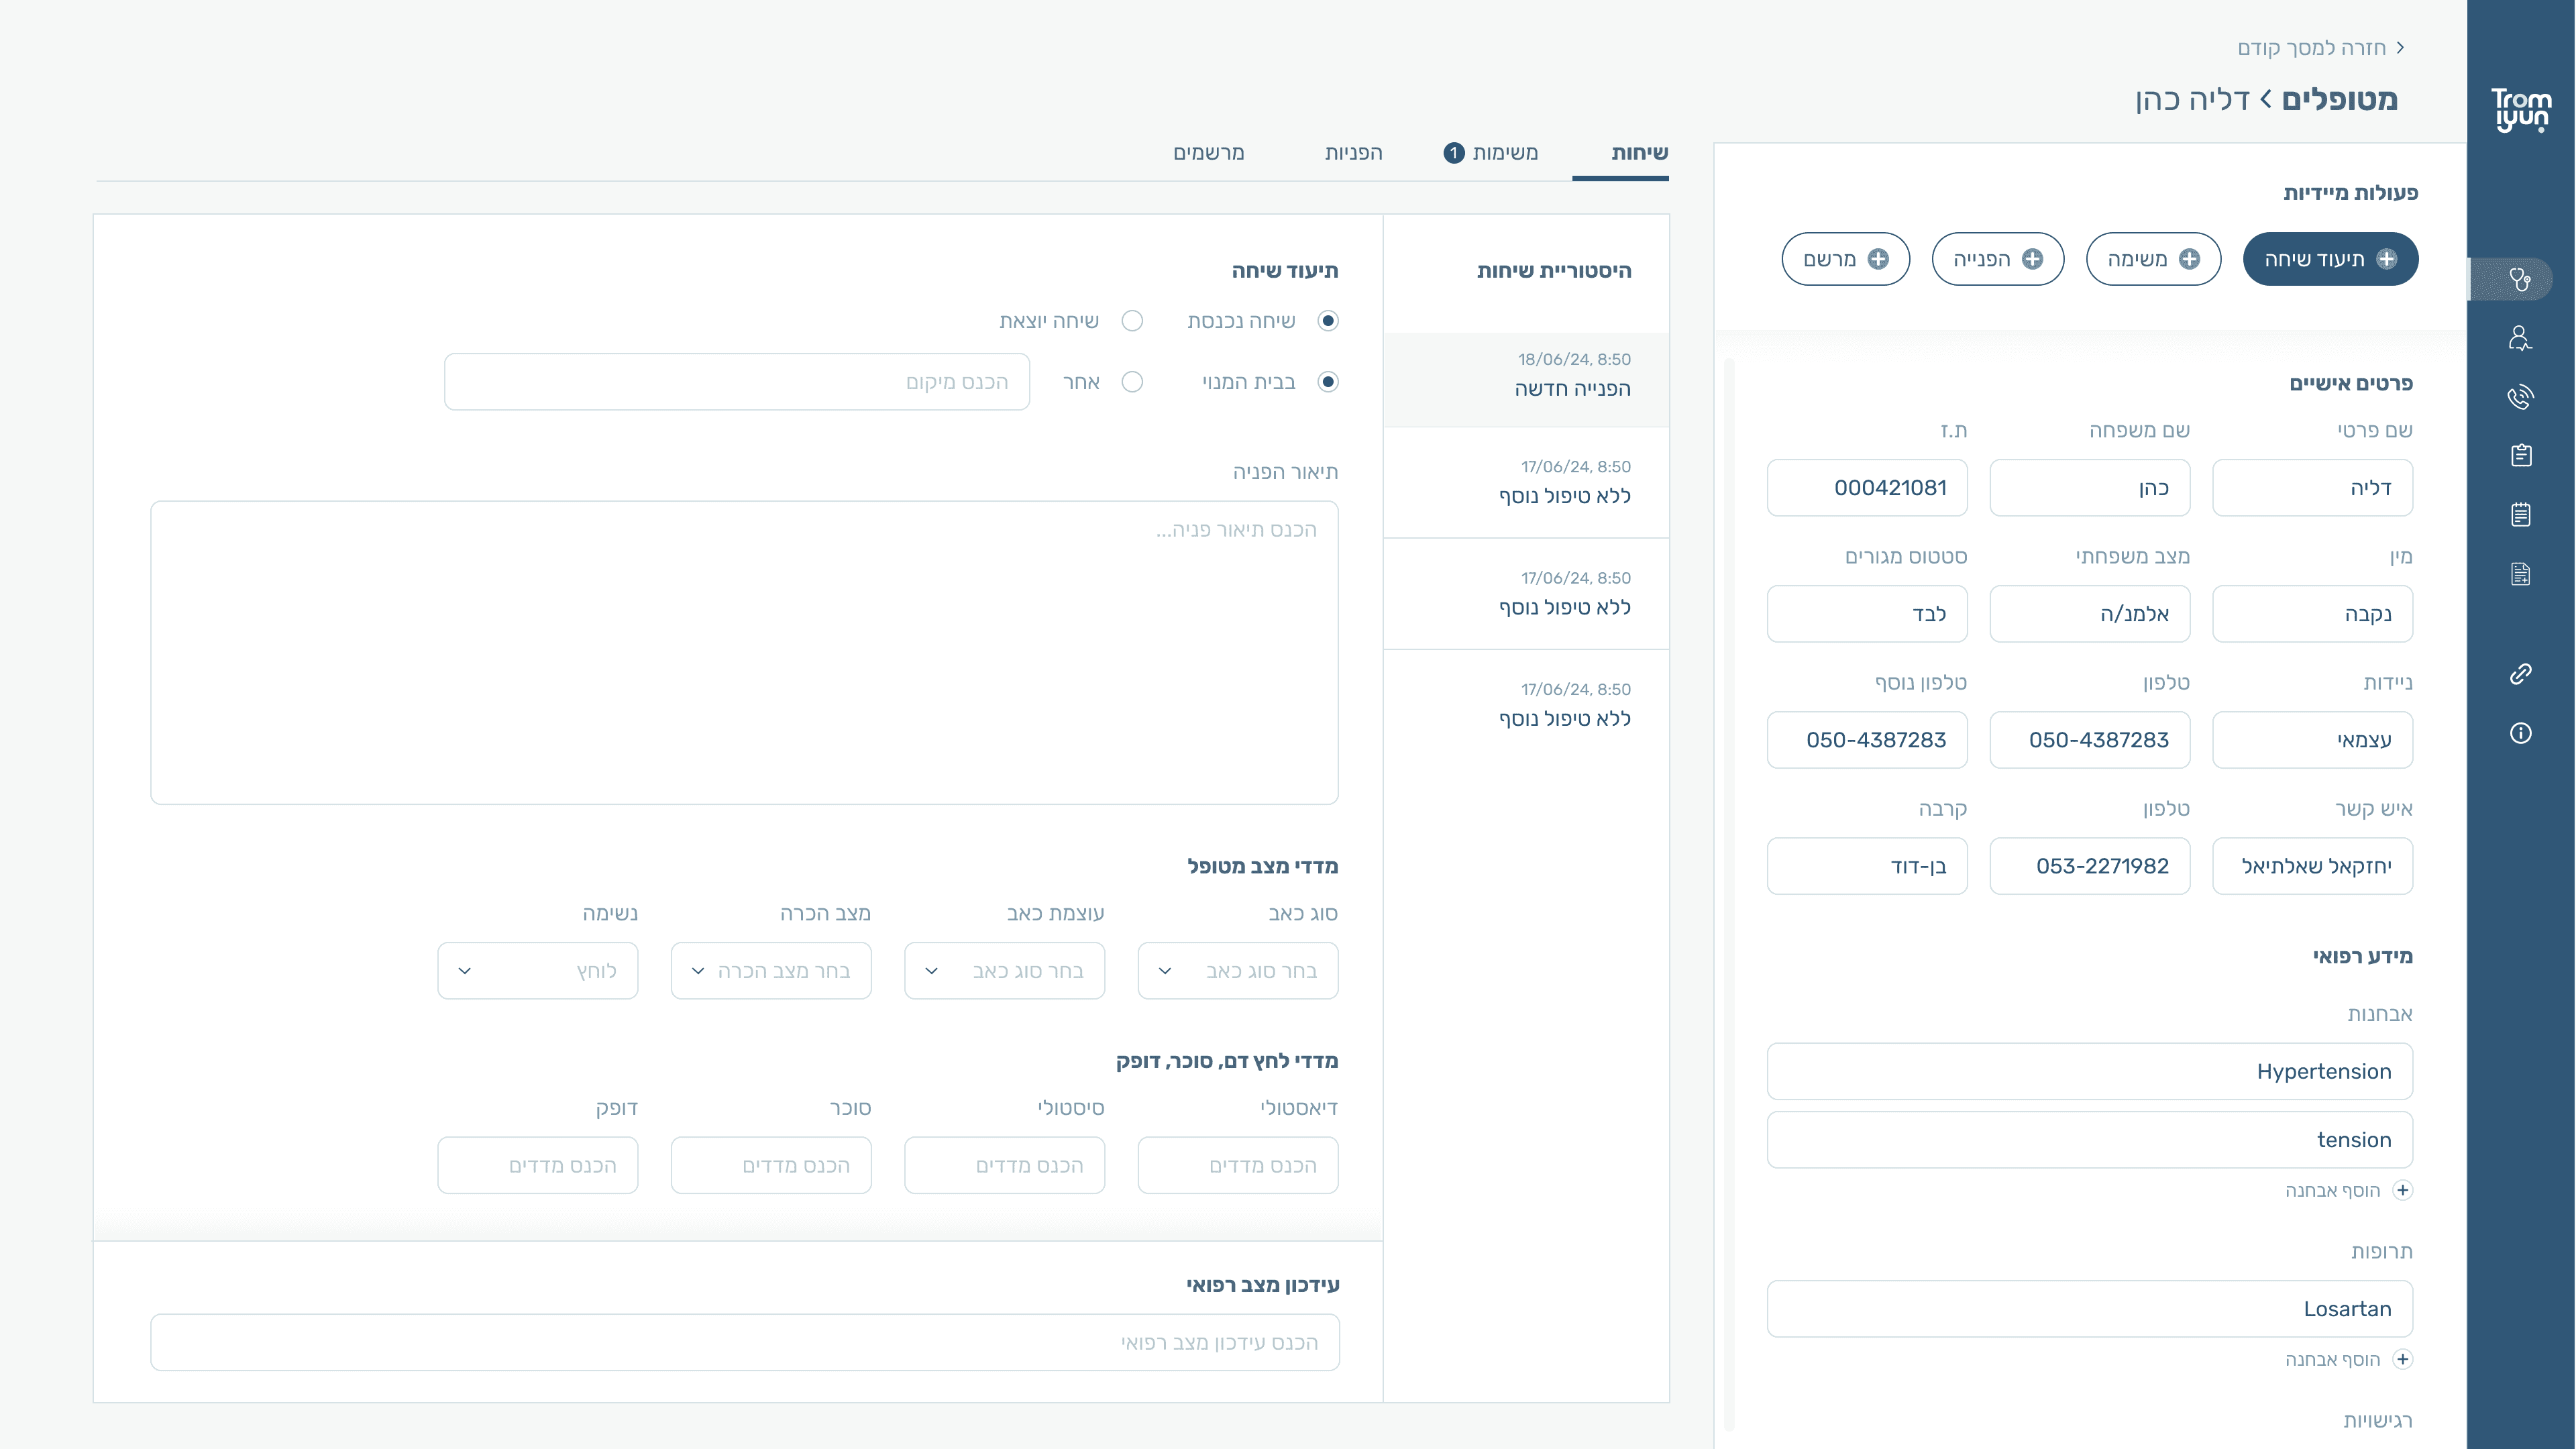Select the שיחה יוצאת radio button
This screenshot has width=2576, height=1449.
(1132, 321)
